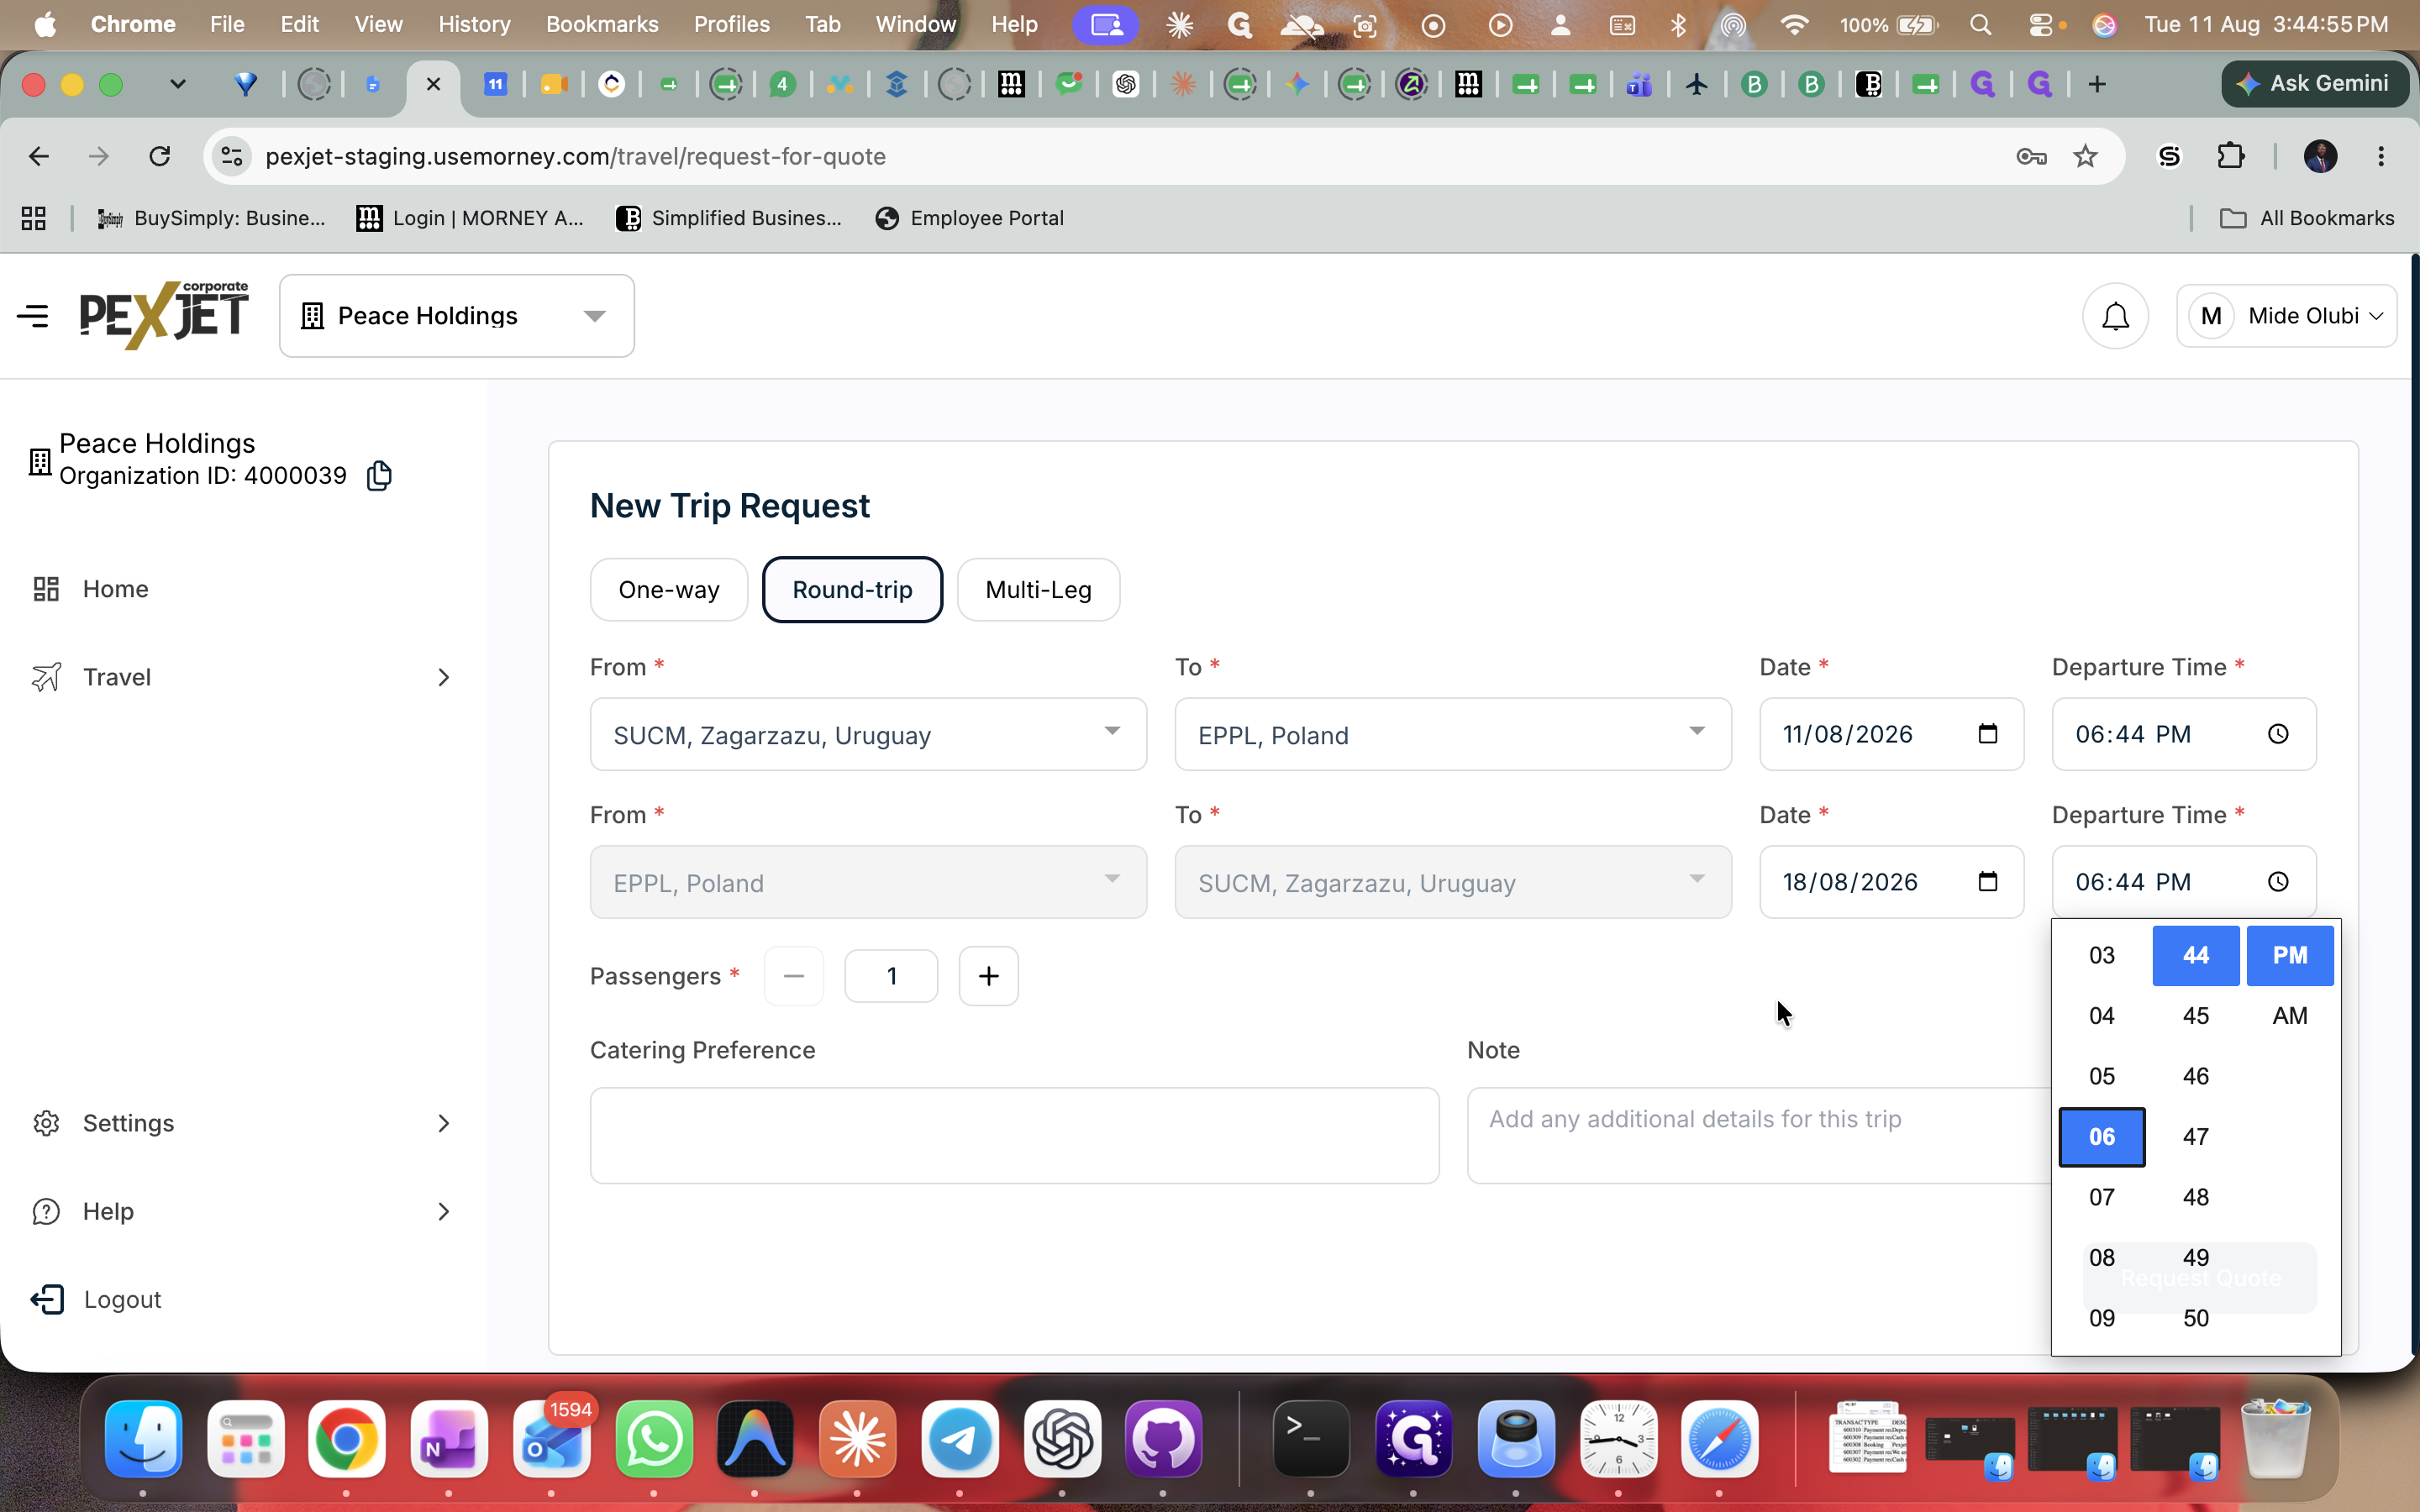Open Chrome tab search chevron
Viewport: 2420px width, 1512px height.
click(x=178, y=84)
